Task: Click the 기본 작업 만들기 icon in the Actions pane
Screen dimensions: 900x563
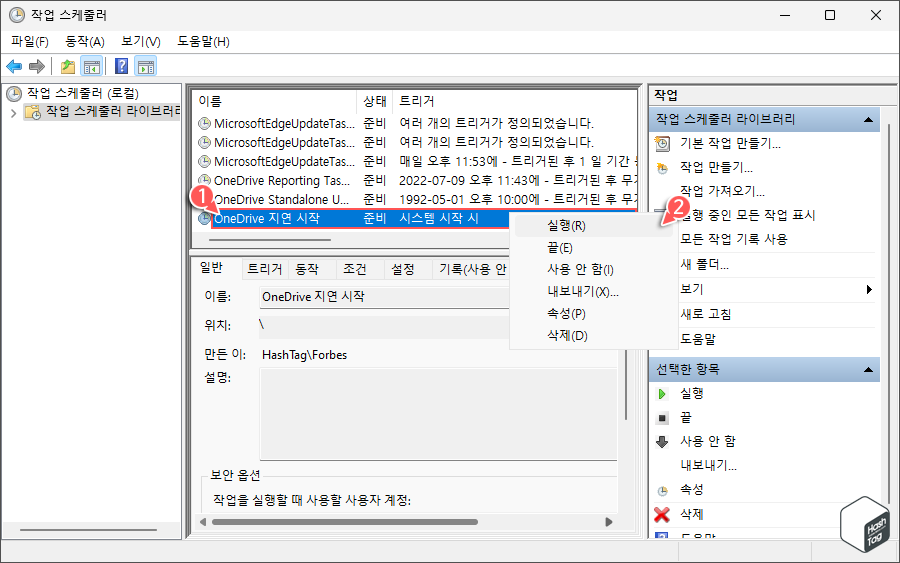Action: [662, 143]
